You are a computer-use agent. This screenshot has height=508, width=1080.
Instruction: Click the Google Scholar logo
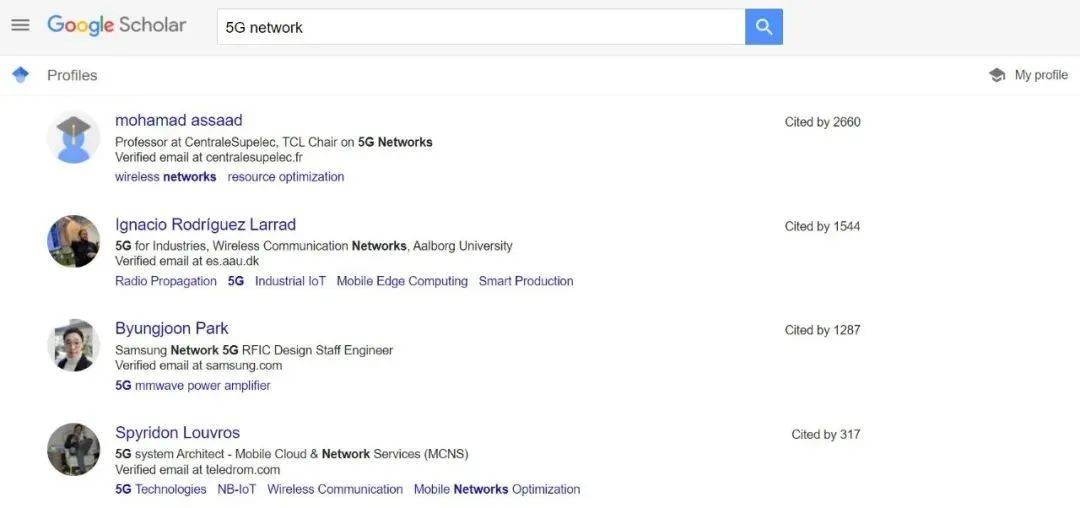pyautogui.click(x=116, y=25)
